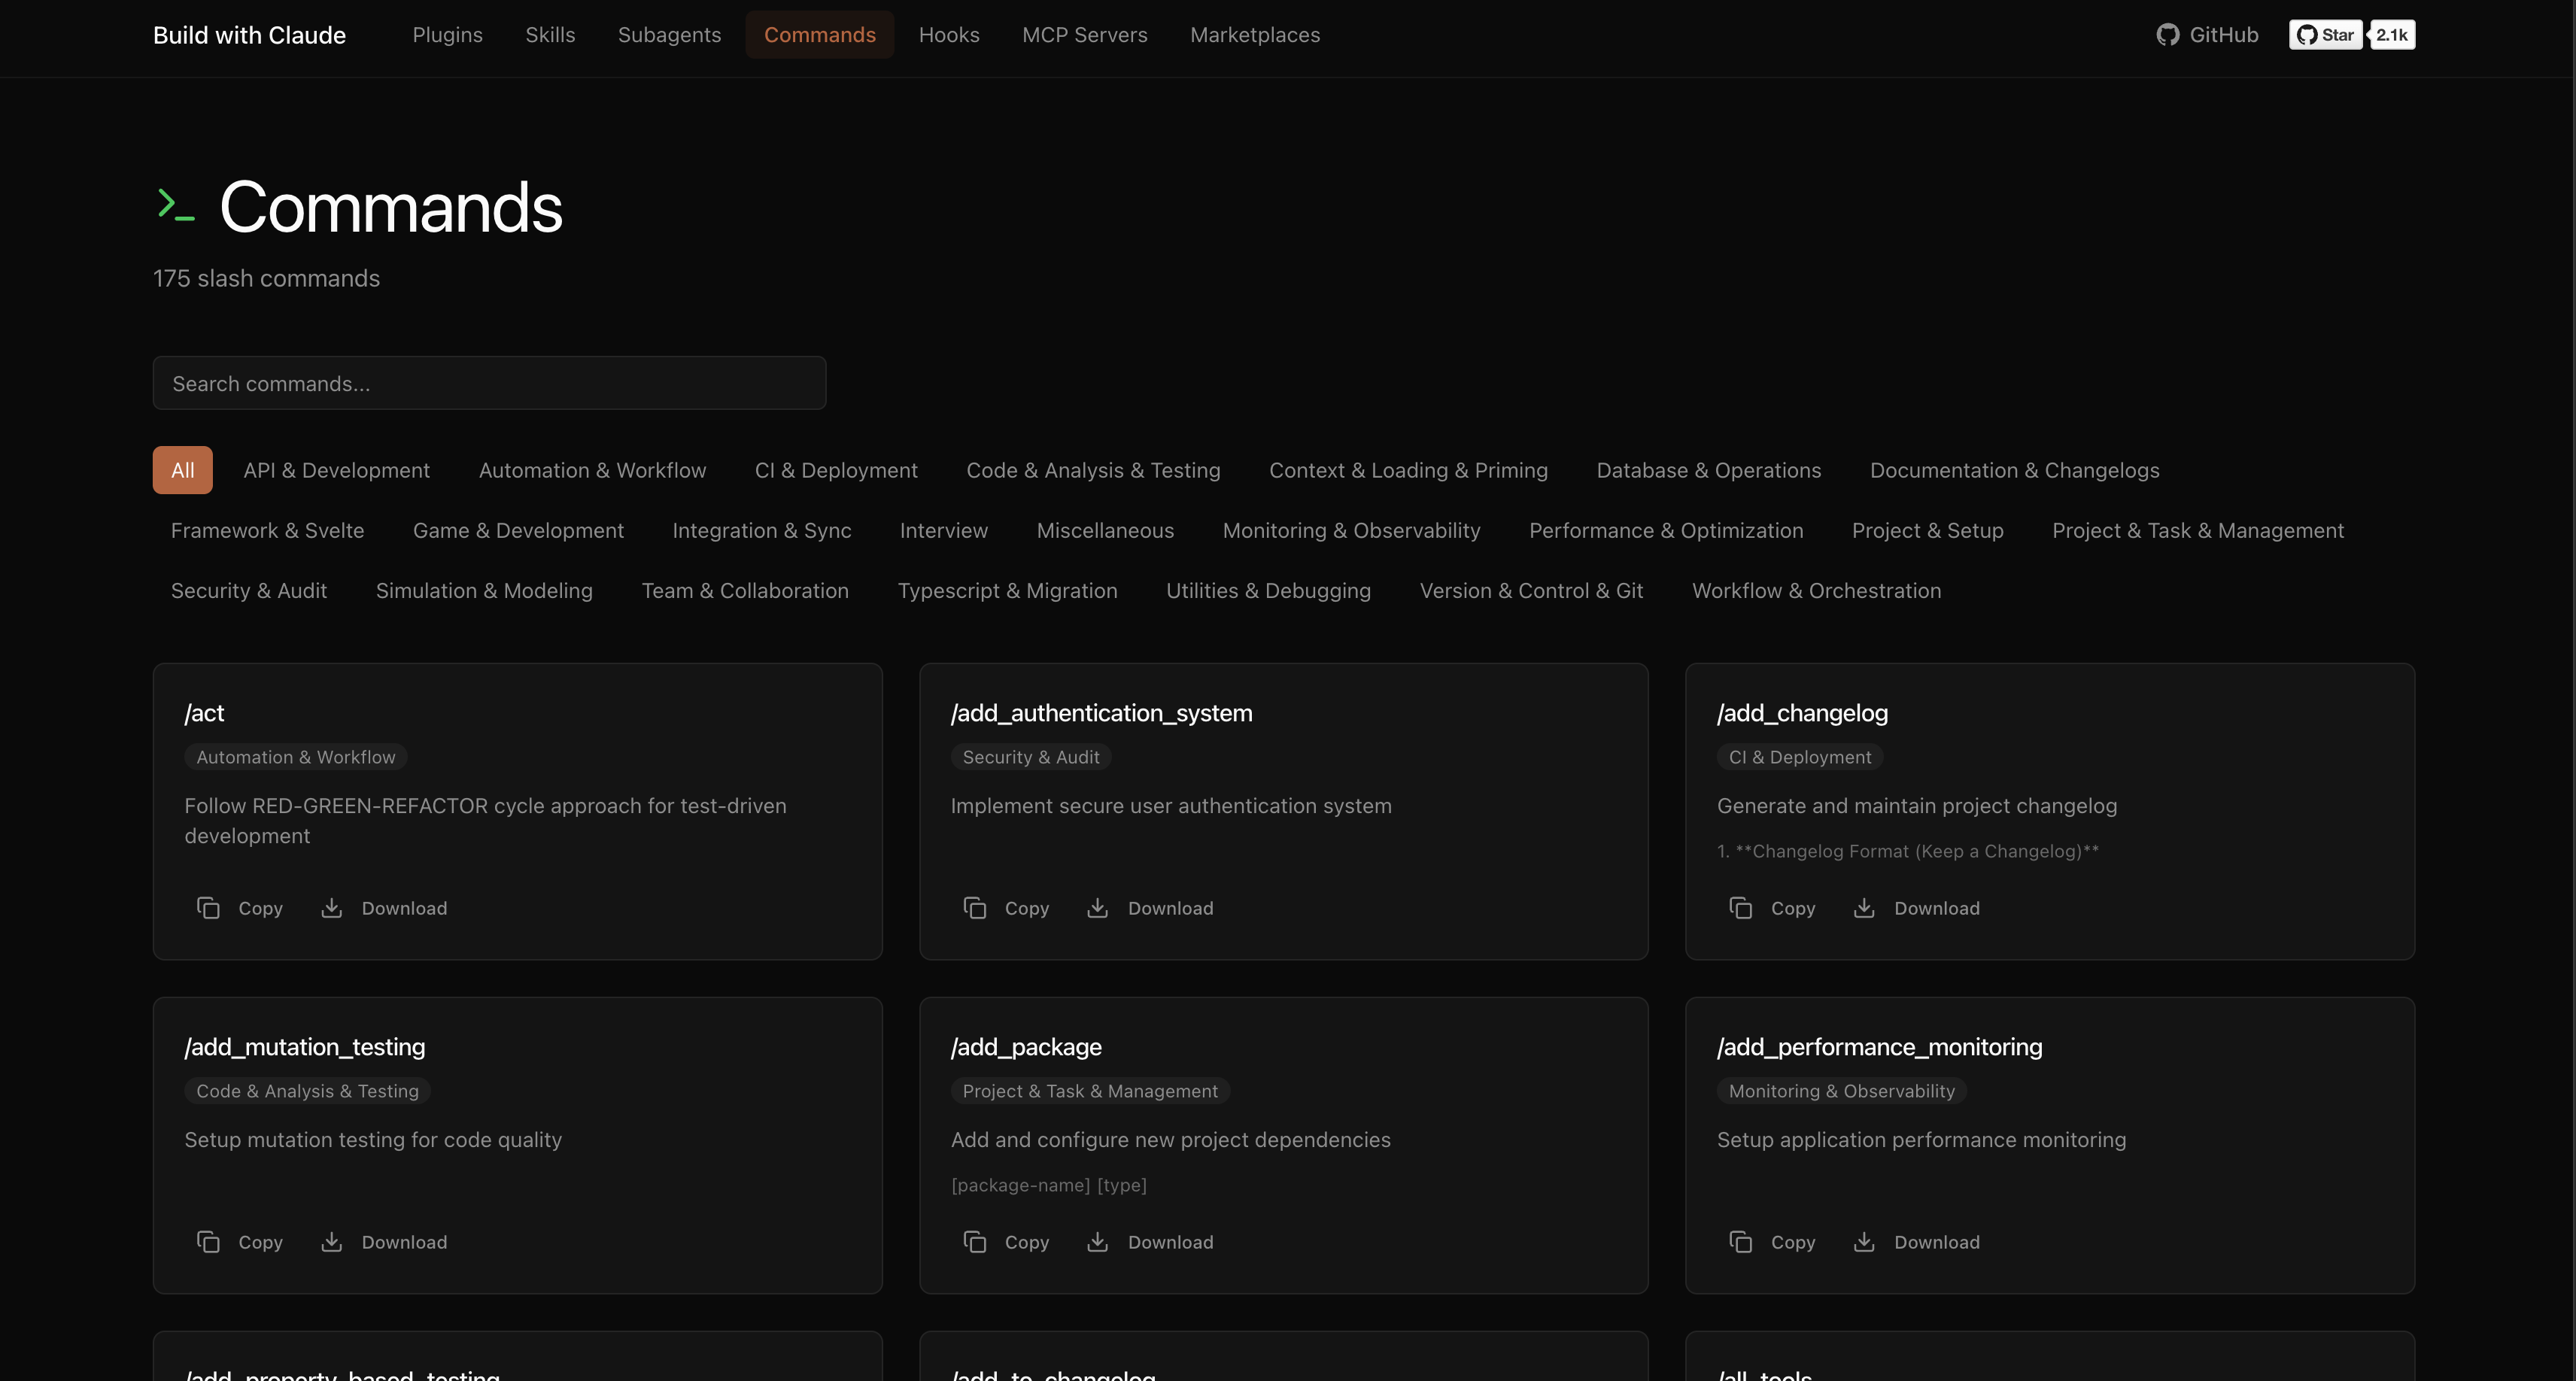
Task: Toggle the Security & Audit category filter
Action: pyautogui.click(x=248, y=590)
